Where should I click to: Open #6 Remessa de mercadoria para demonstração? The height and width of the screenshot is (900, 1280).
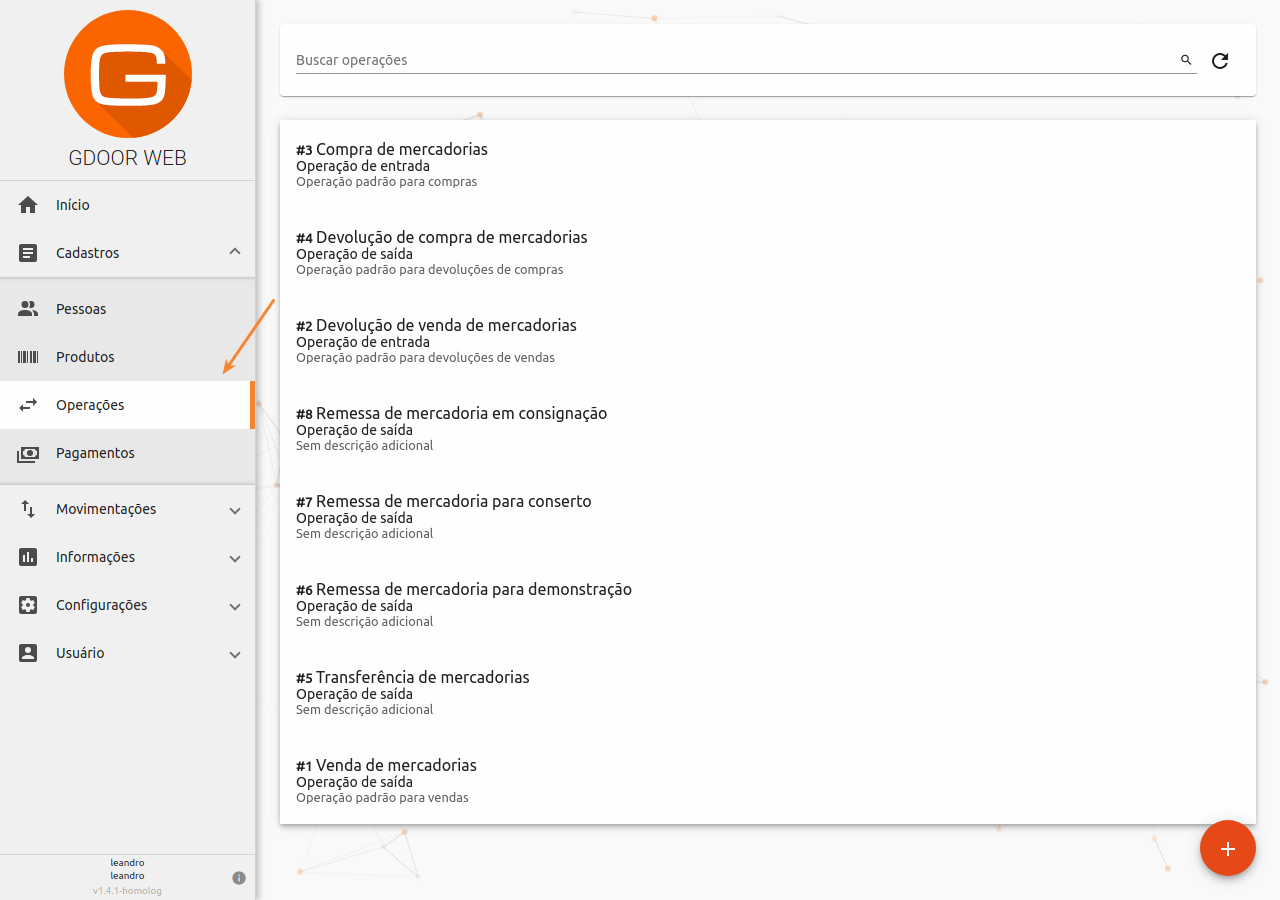pyautogui.click(x=768, y=604)
